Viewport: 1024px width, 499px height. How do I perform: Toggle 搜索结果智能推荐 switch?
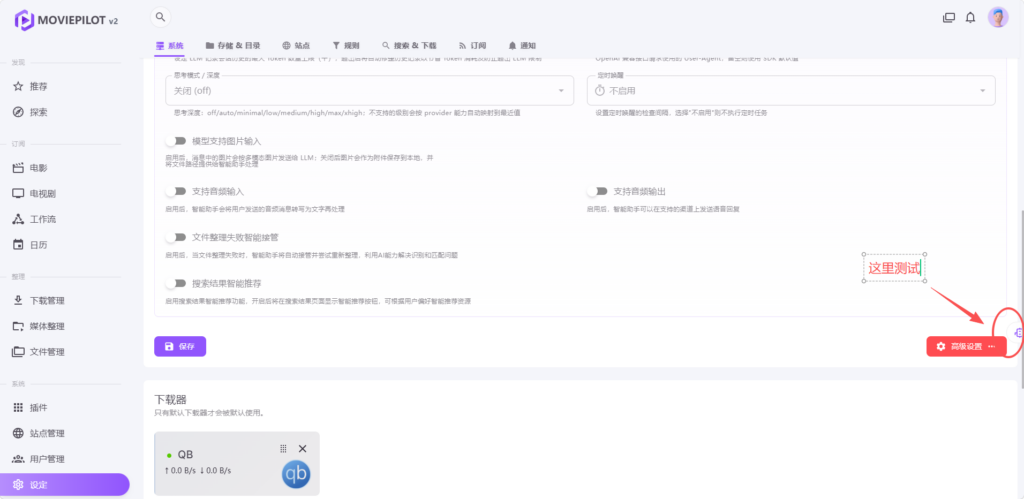(x=176, y=283)
